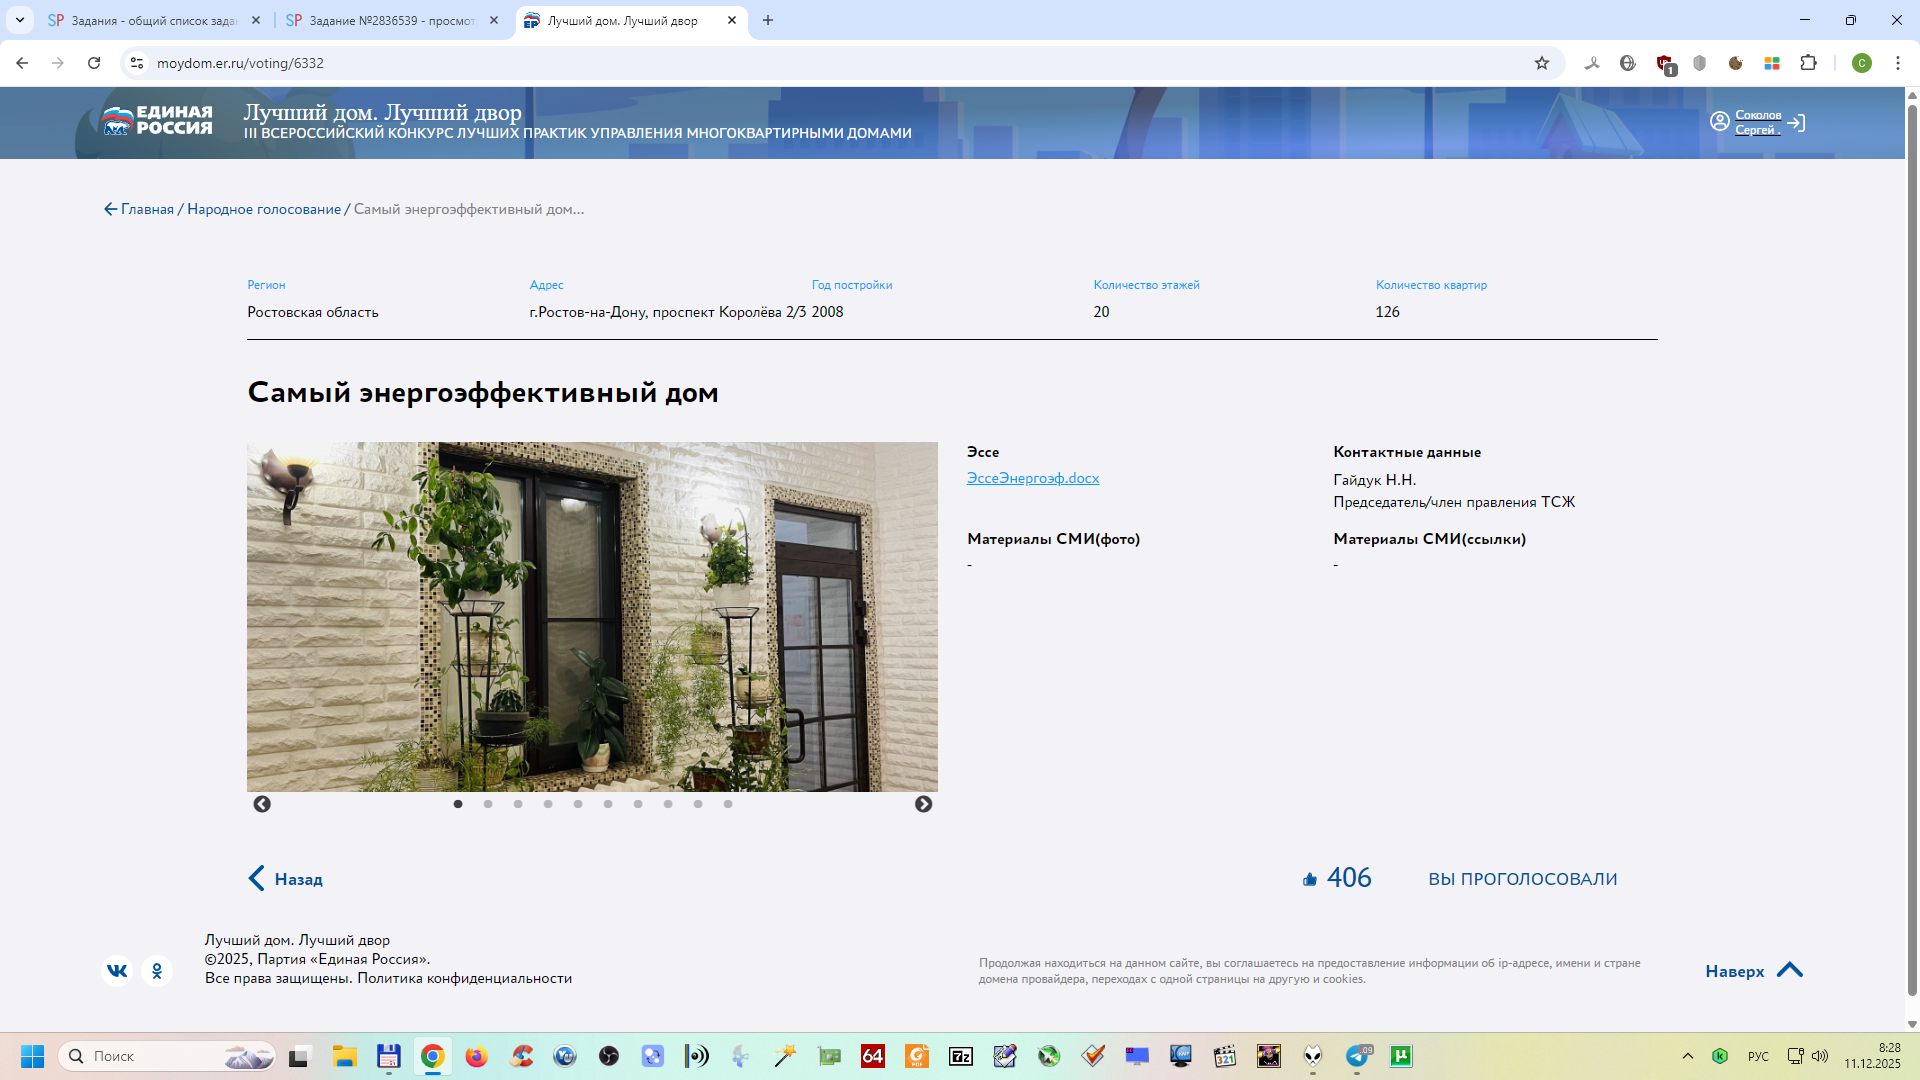Viewport: 1920px width, 1080px height.
Task: Click the thumbs-up vote icon
Action: 1310,879
